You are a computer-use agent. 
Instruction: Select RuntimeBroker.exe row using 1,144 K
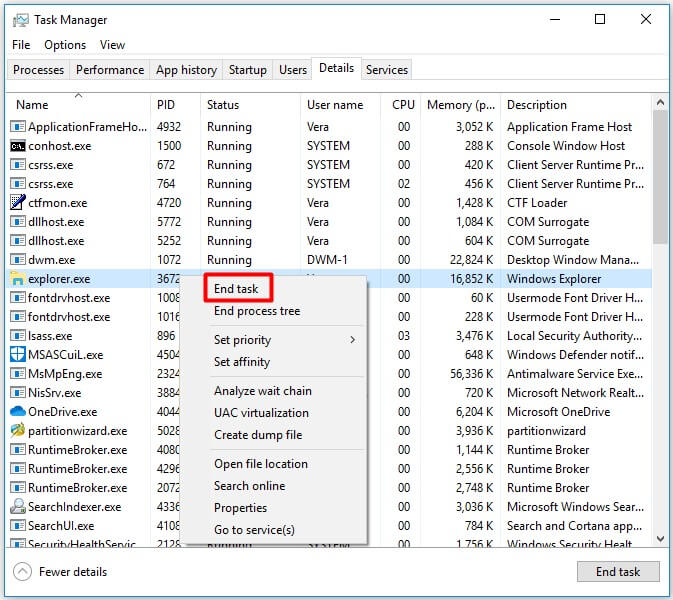(x=330, y=450)
